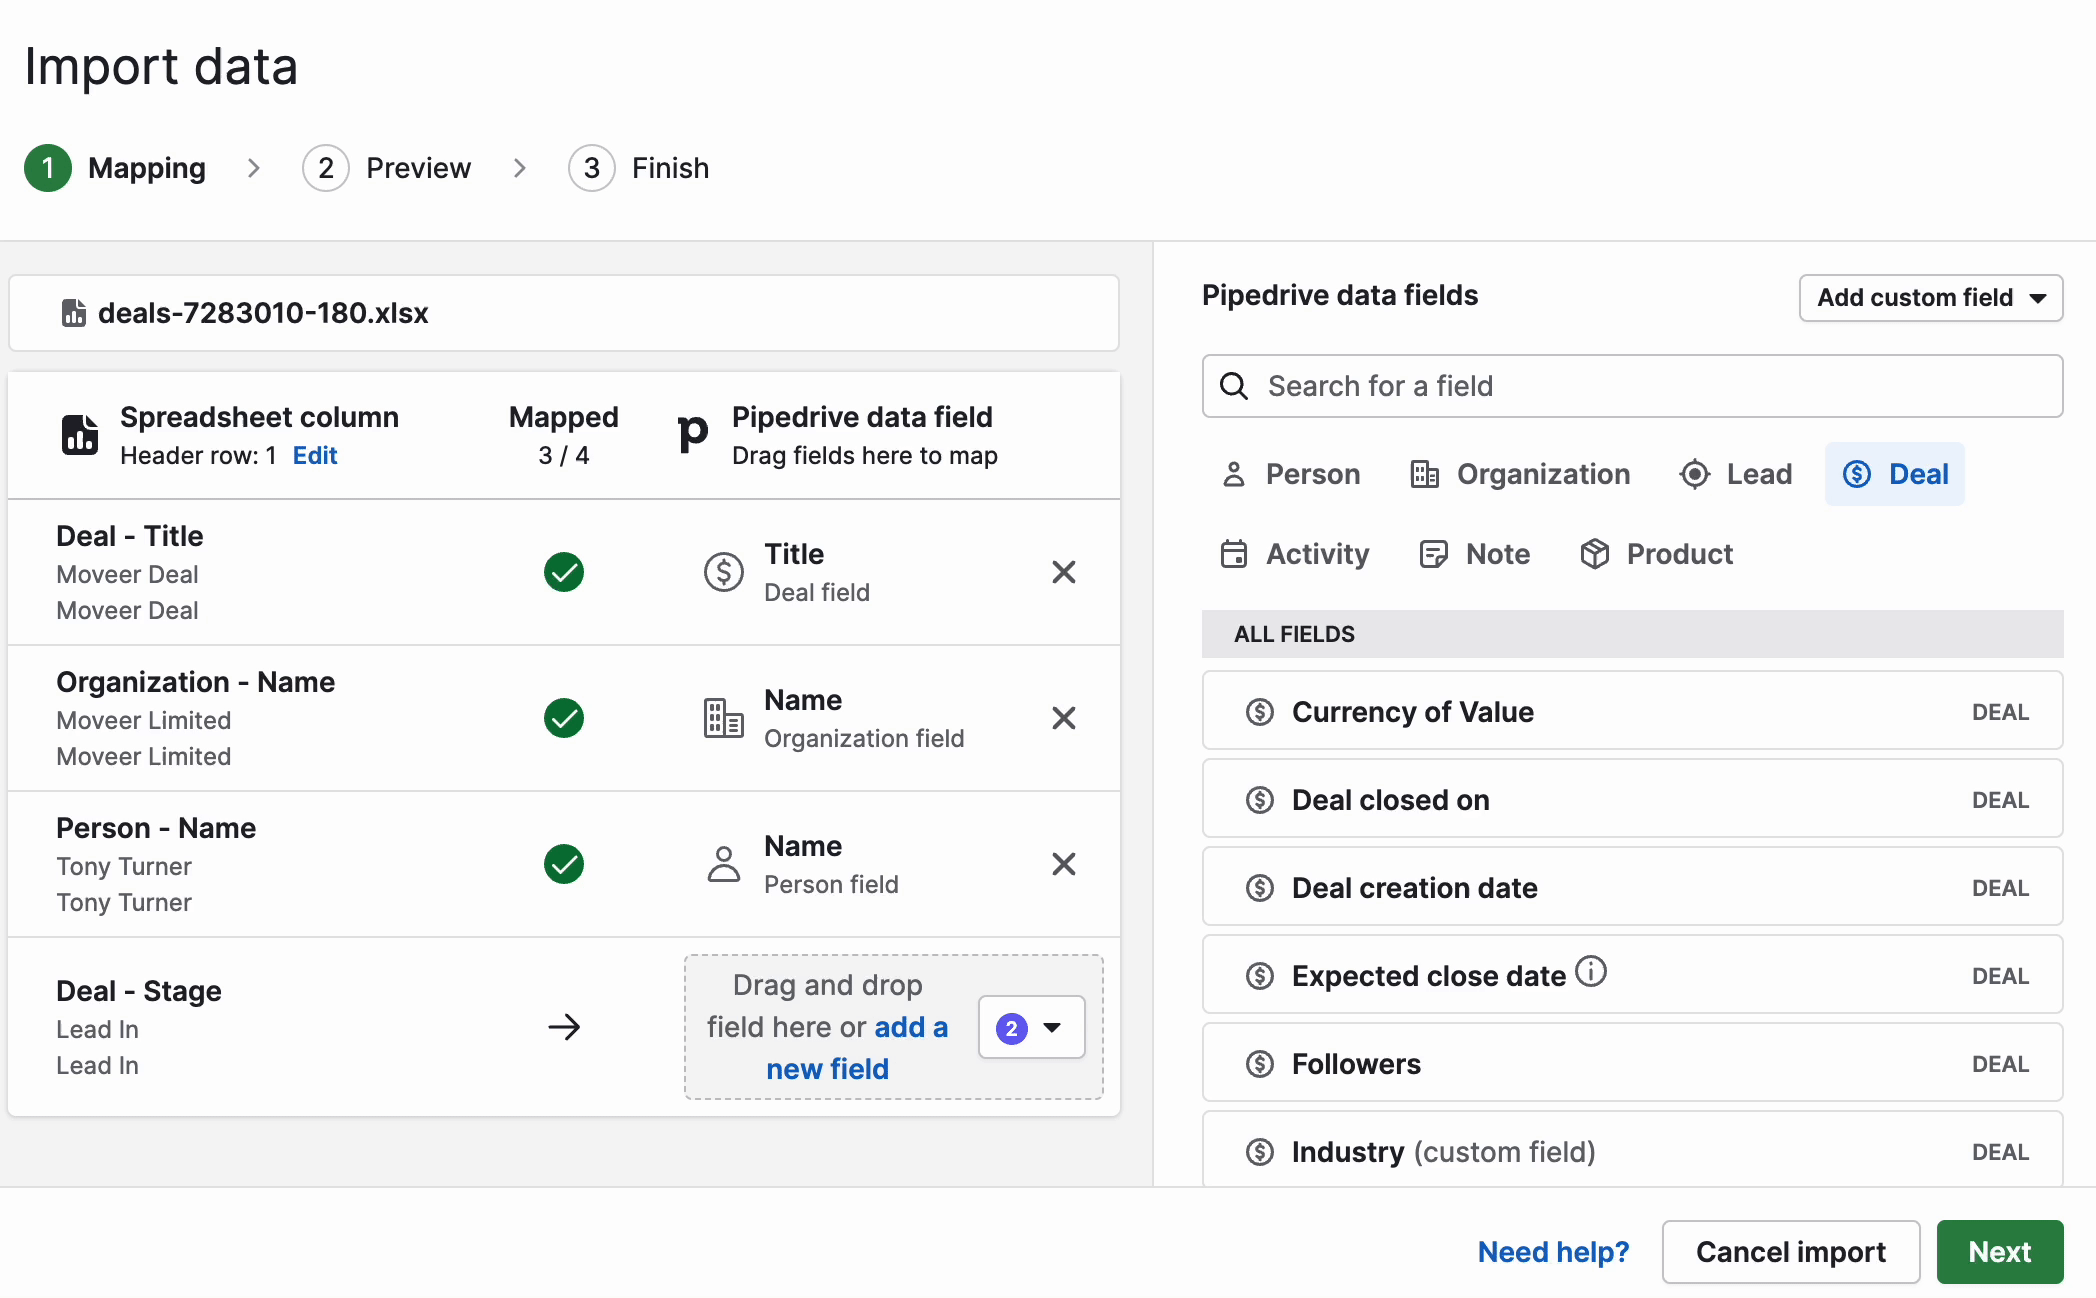
Task: Click the green check for Deal - Title
Action: (564, 572)
